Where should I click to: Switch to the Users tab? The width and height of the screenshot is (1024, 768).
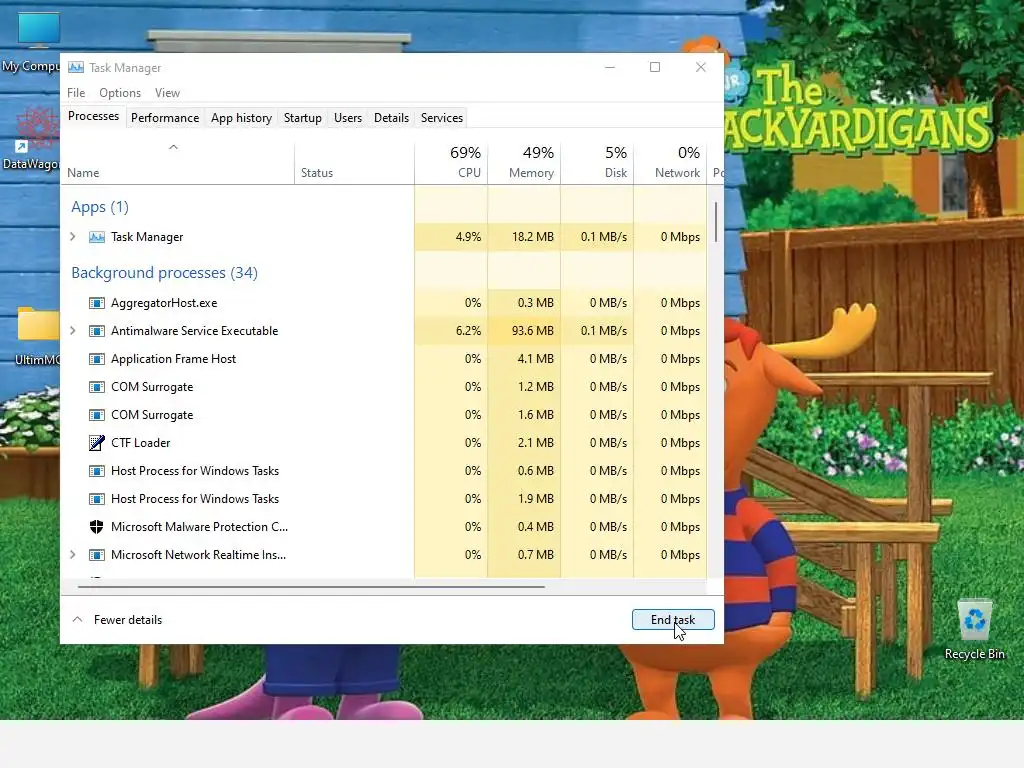347,118
